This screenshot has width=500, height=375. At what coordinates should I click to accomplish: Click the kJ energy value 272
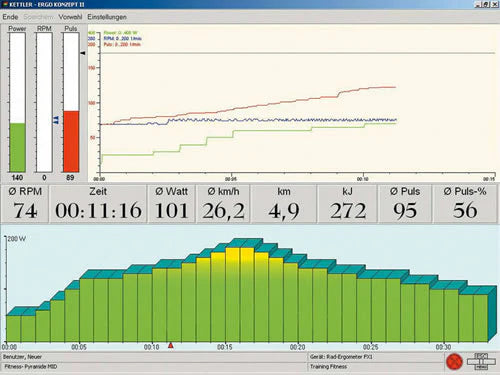(x=348, y=211)
